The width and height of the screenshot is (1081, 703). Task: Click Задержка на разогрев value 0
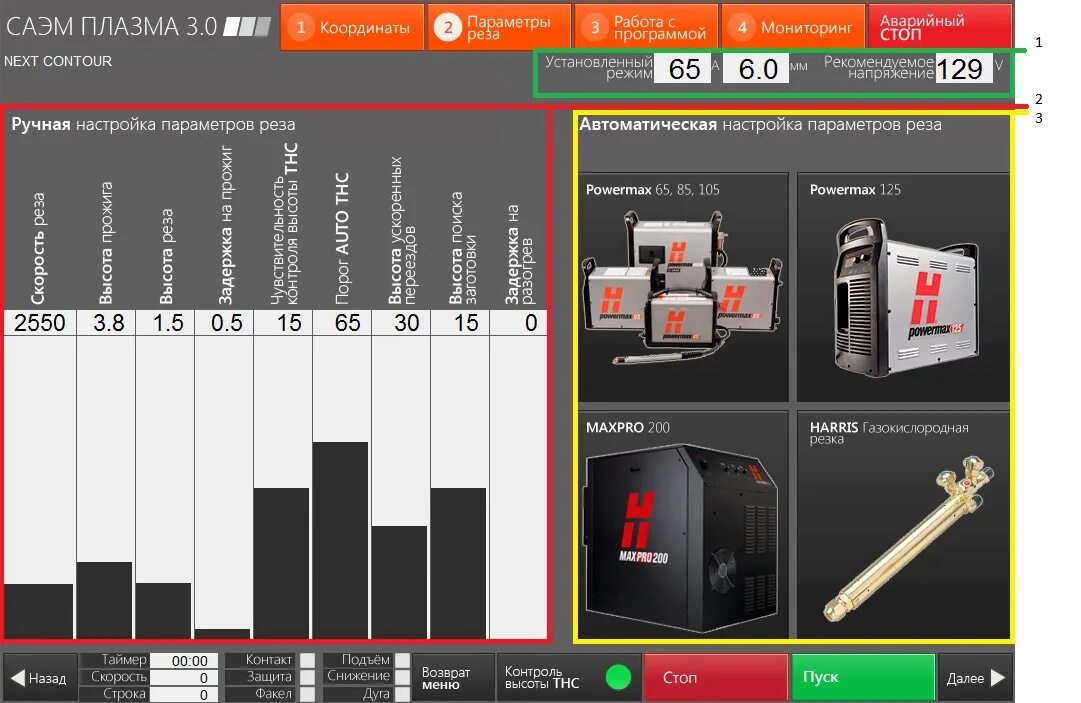[519, 323]
